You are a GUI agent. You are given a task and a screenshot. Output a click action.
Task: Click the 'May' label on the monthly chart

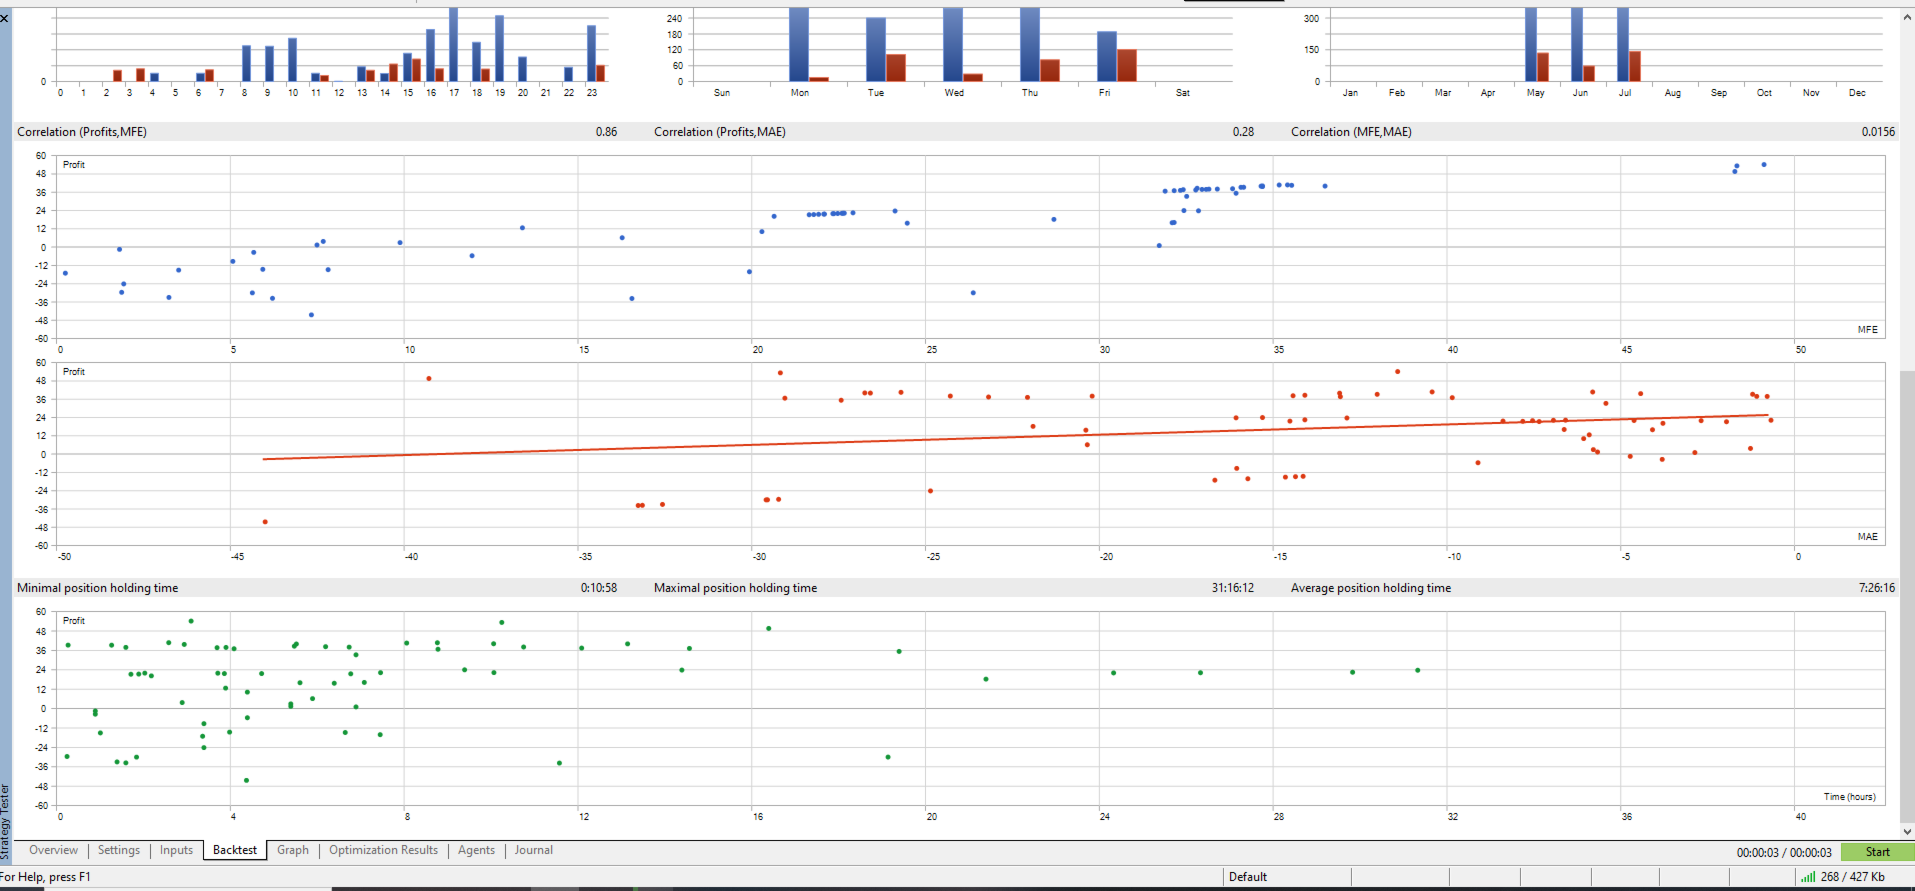(1535, 93)
